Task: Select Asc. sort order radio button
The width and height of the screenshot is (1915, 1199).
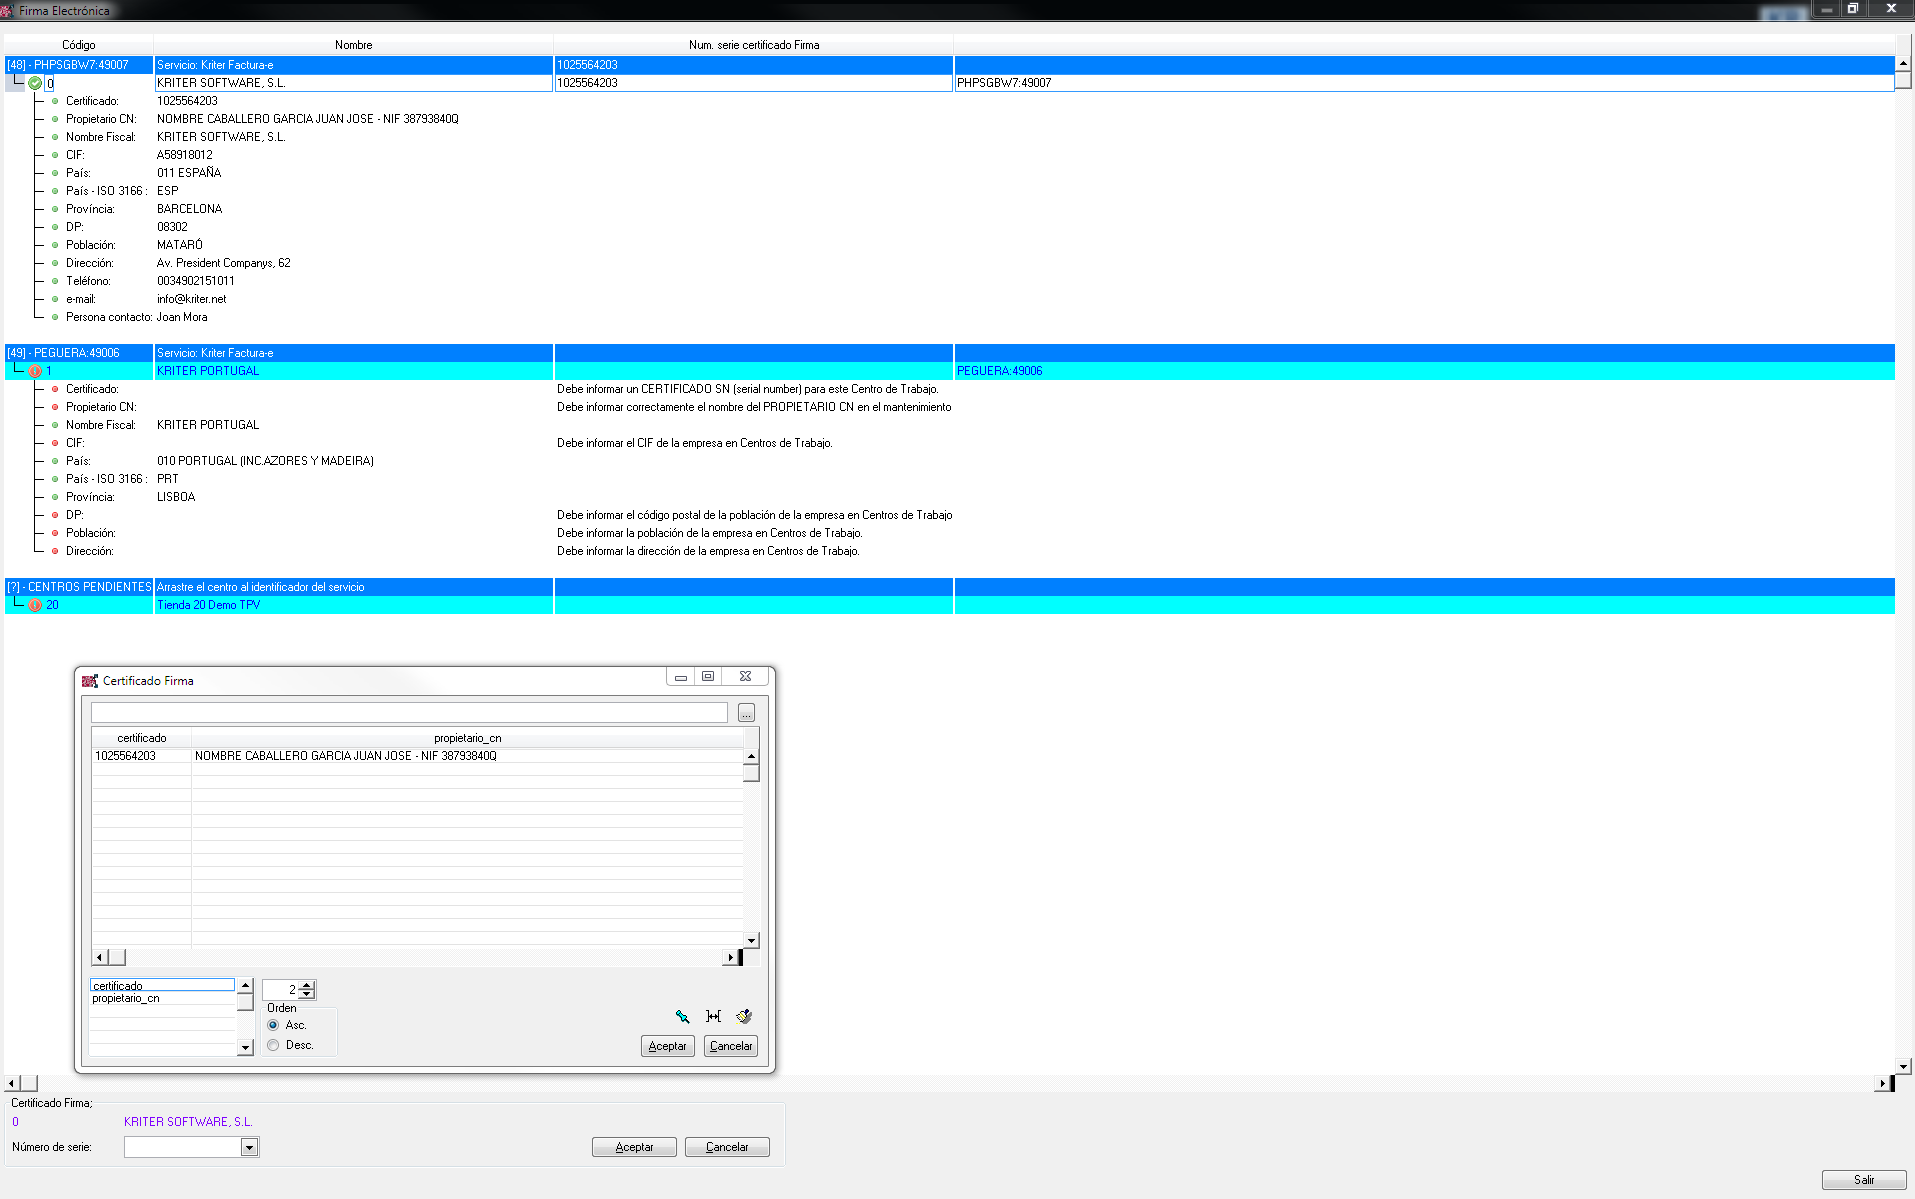Action: coord(273,1025)
